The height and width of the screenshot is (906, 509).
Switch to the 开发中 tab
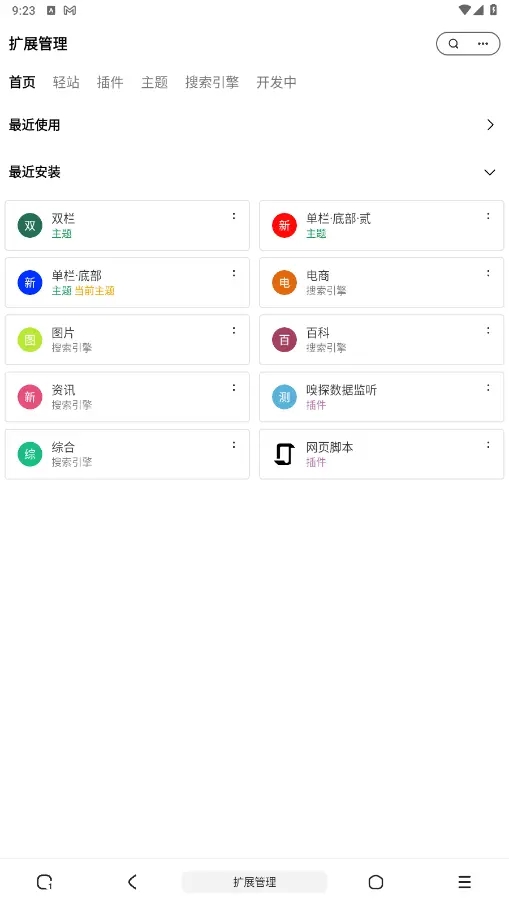click(x=276, y=82)
